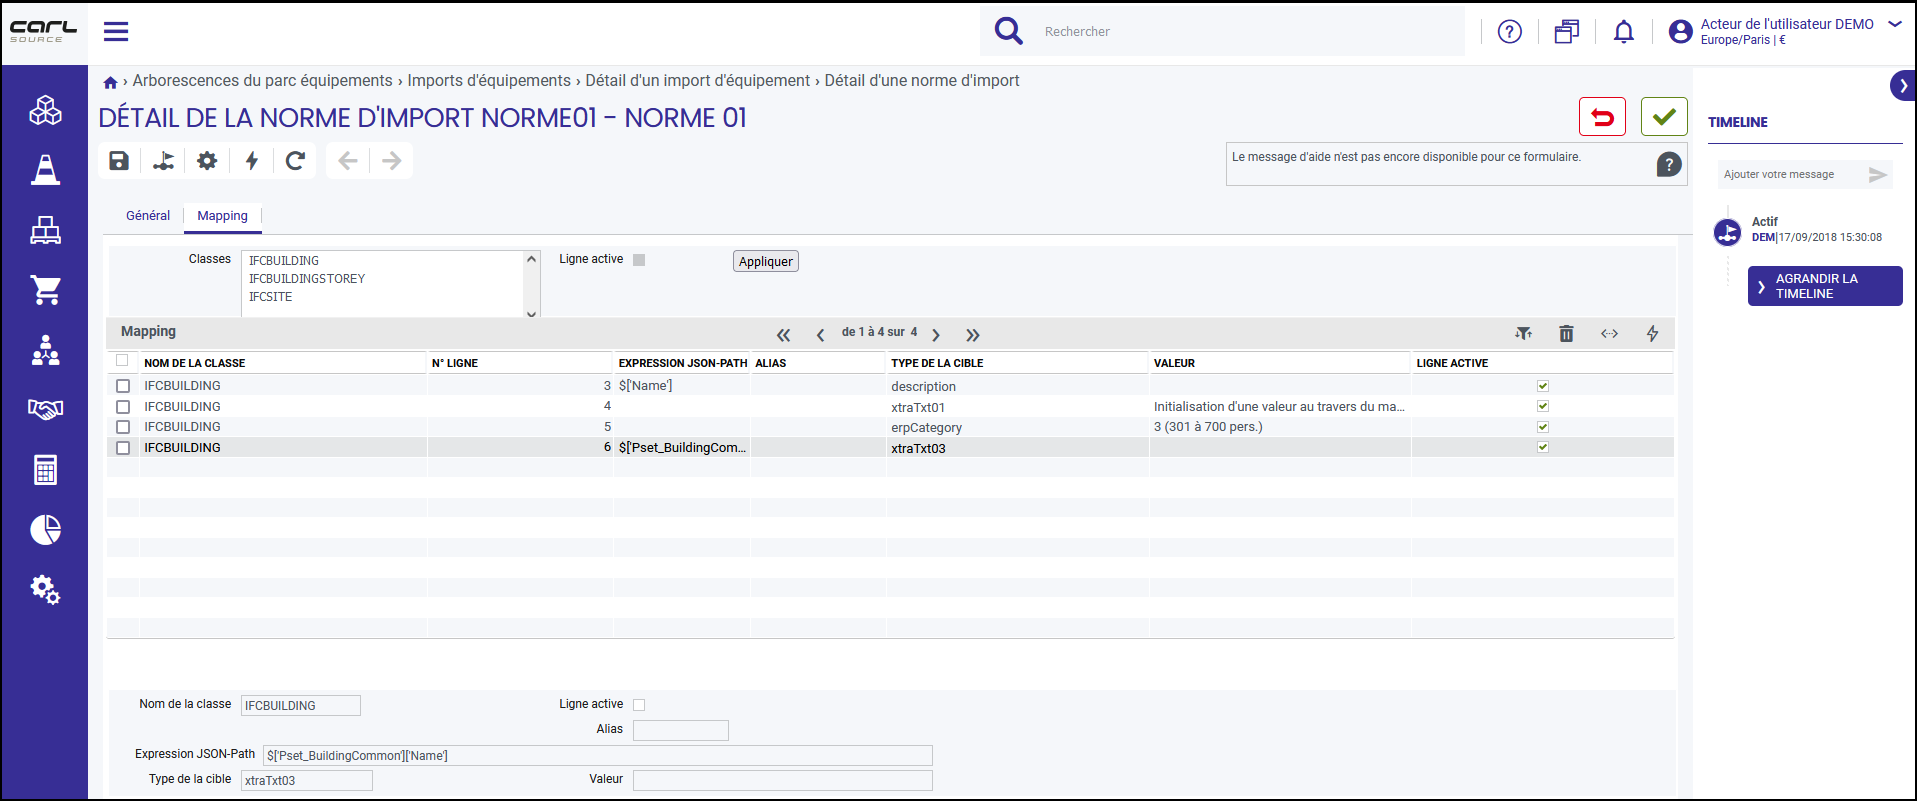Open the hamburger main menu

tap(116, 32)
